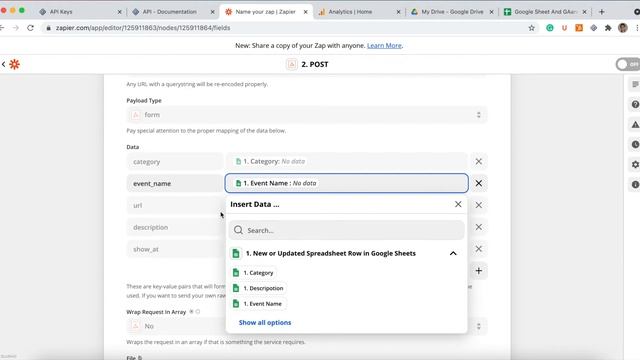Click the orange U extension icon
This screenshot has height=360, width=640.
pos(564,28)
